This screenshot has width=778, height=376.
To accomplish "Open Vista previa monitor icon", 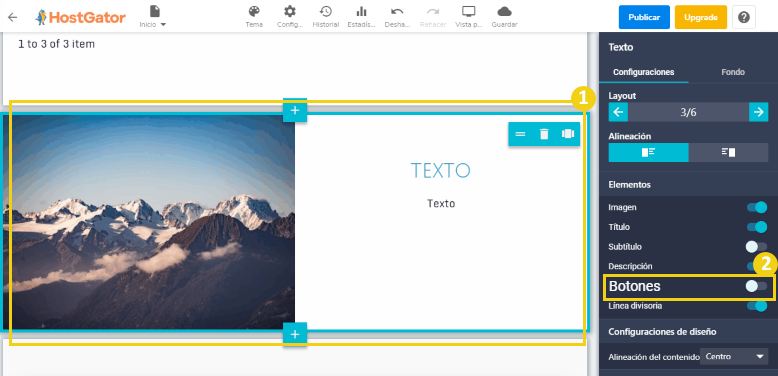I will (468, 16).
